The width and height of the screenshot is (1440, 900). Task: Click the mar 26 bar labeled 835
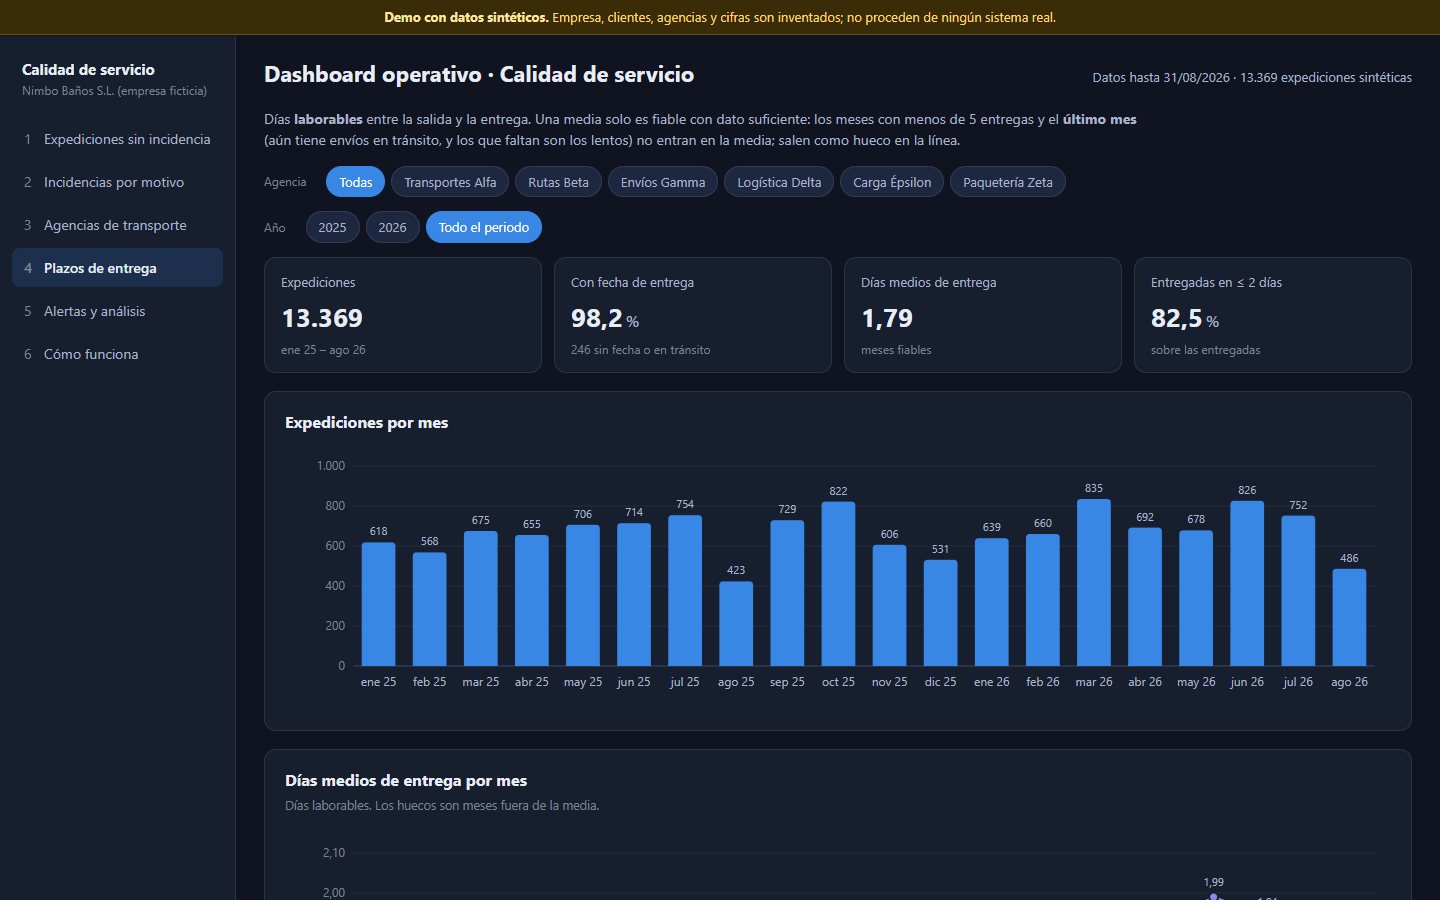click(x=1094, y=583)
